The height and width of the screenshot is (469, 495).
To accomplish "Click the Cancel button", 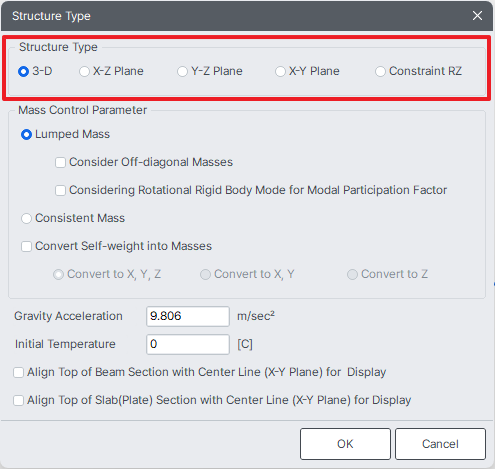I will click(x=440, y=444).
